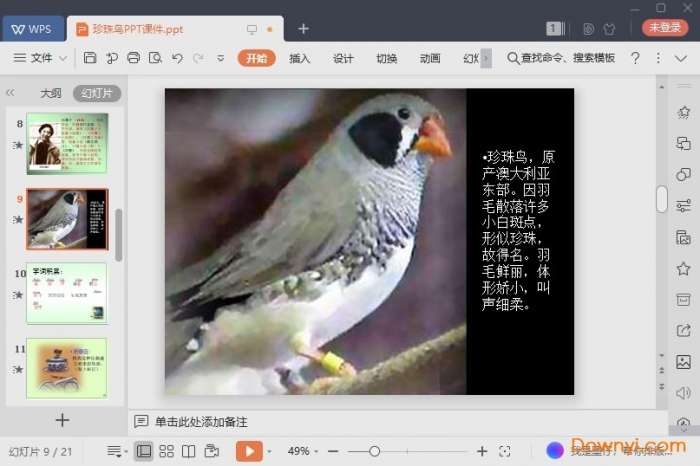700x466 pixels.
Task: Click the Export to PDF icon
Action: click(112, 58)
